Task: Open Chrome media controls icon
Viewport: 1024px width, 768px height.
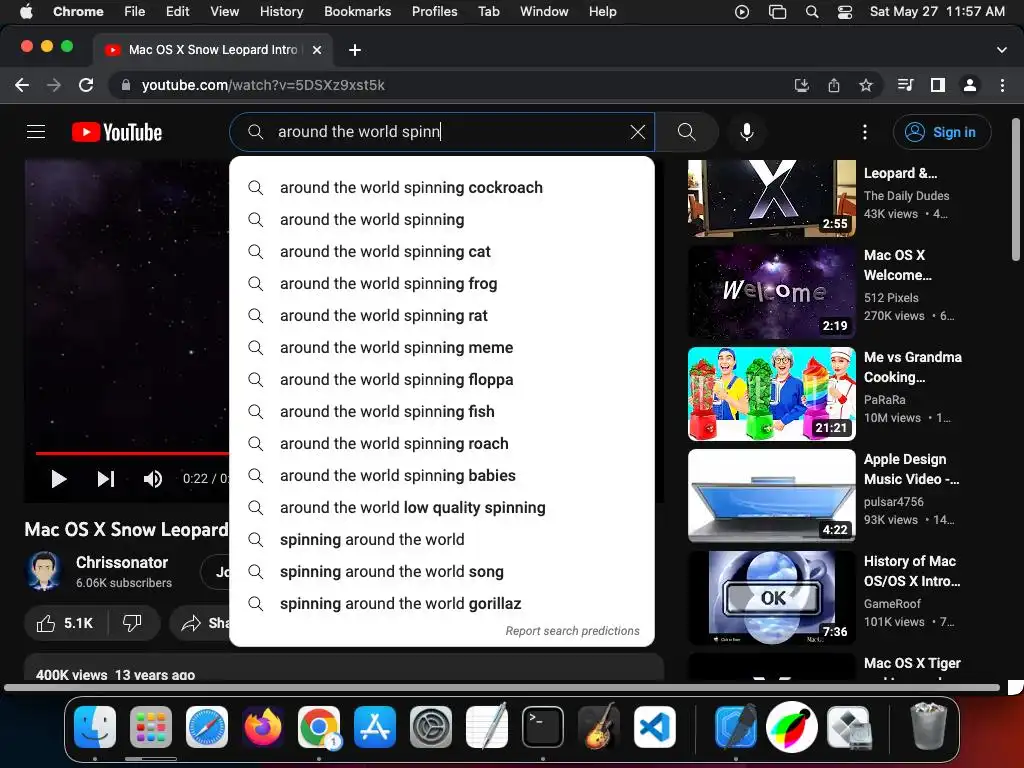Action: (905, 85)
